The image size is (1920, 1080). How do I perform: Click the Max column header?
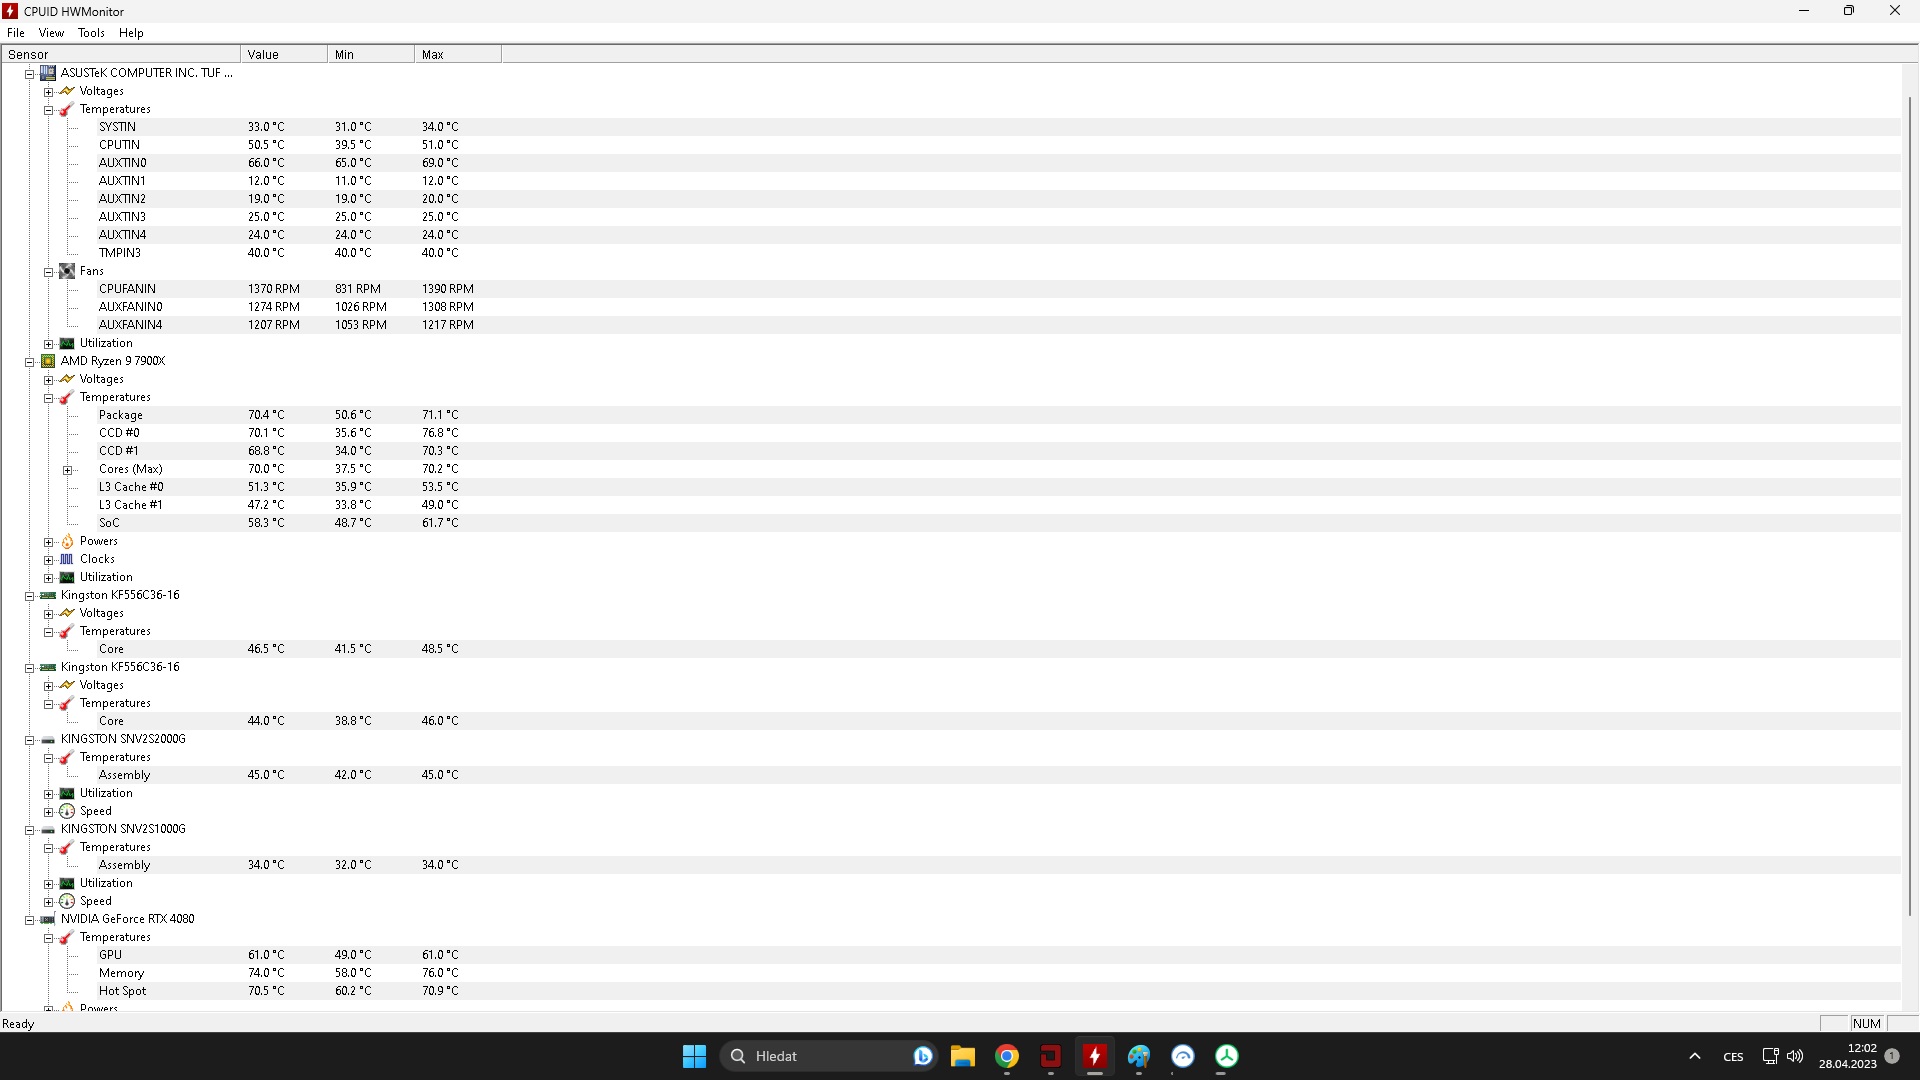pyautogui.click(x=457, y=54)
